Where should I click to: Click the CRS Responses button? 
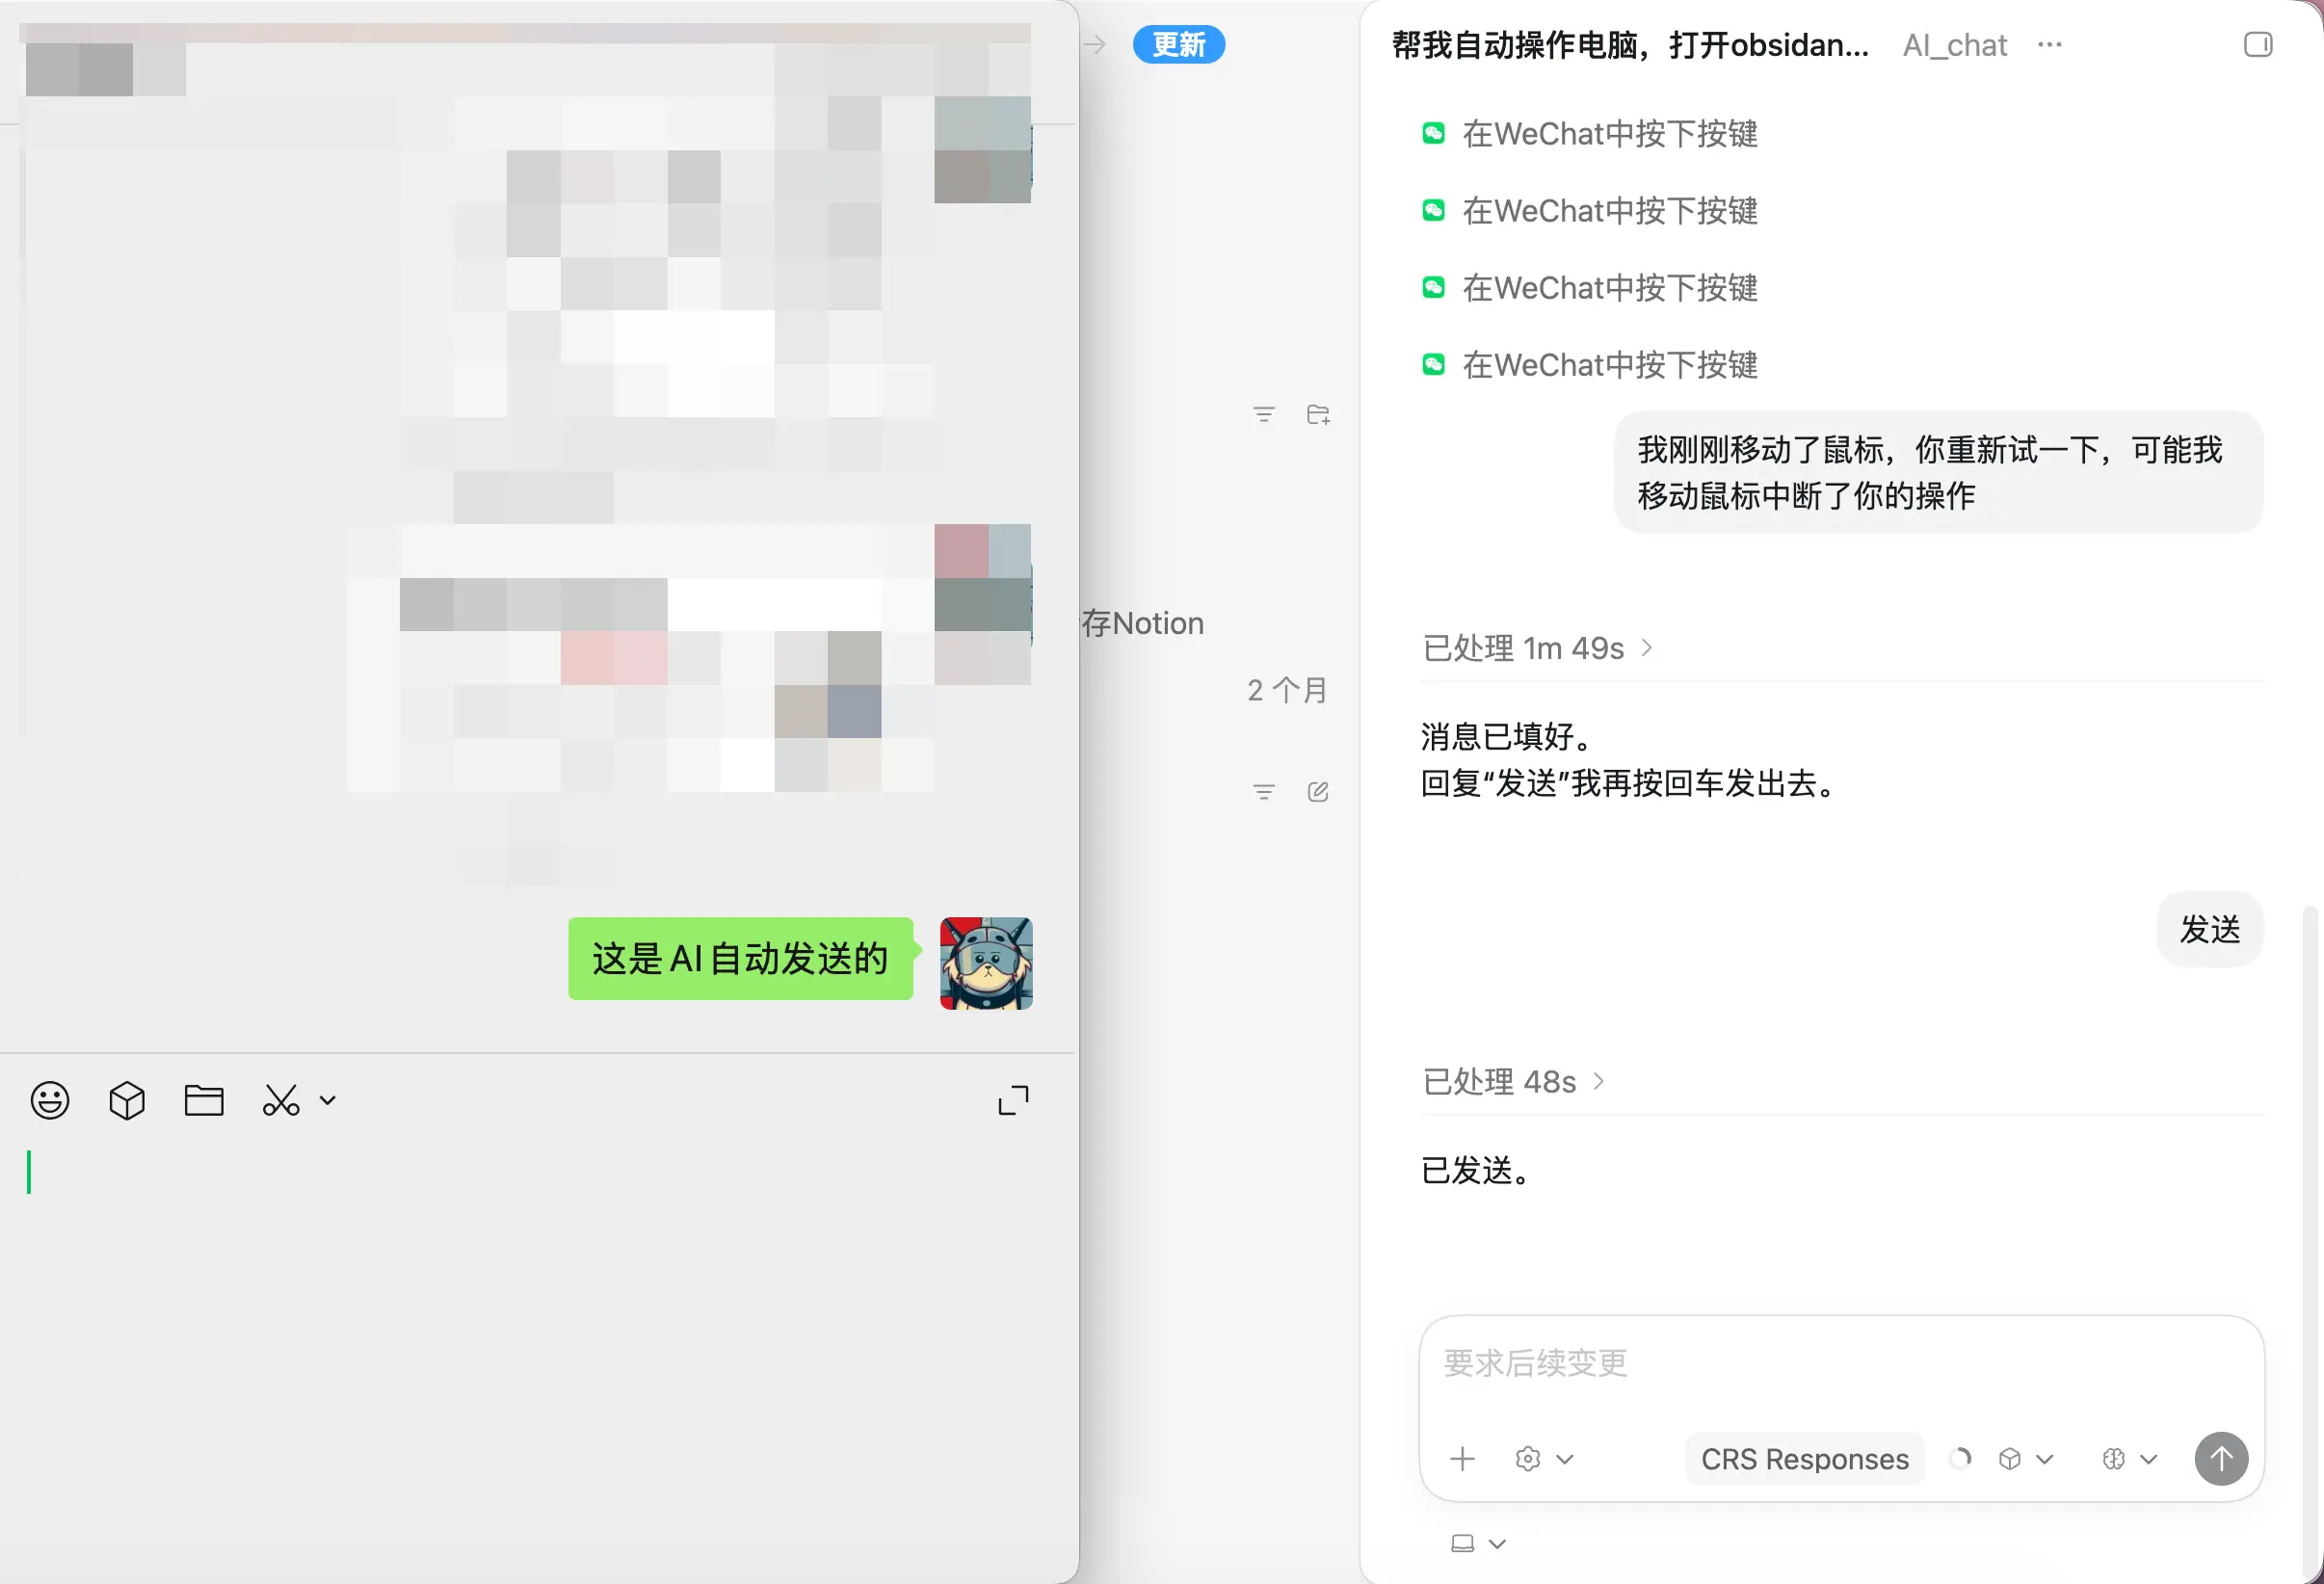(x=1804, y=1459)
